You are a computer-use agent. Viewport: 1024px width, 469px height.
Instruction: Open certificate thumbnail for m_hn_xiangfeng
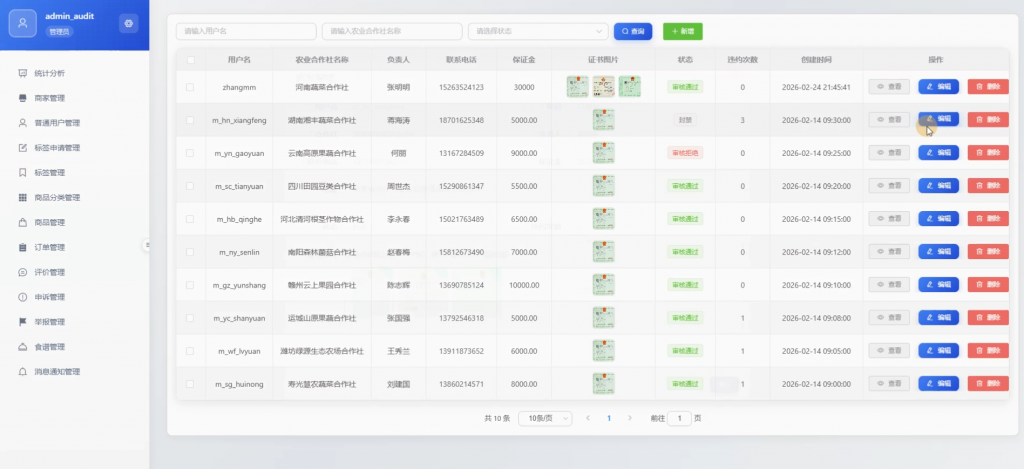coord(603,120)
